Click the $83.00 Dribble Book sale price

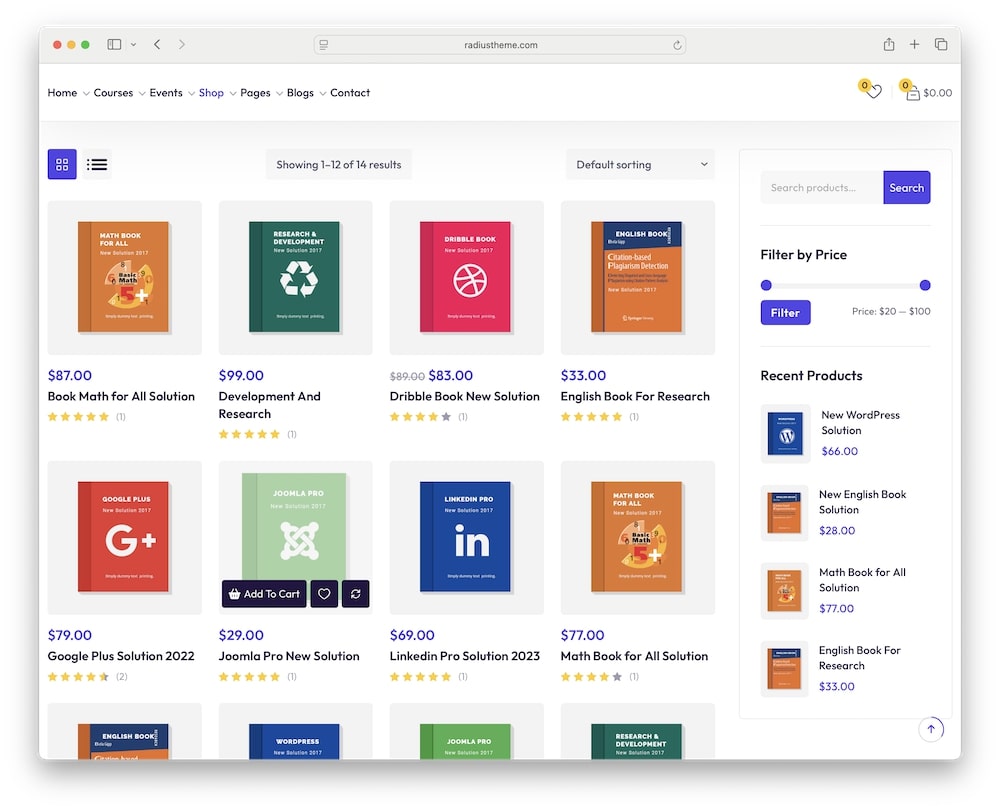450,376
